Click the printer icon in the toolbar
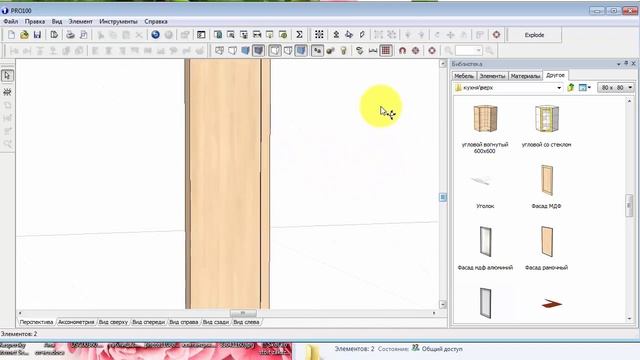The image size is (640, 360). pos(70,35)
